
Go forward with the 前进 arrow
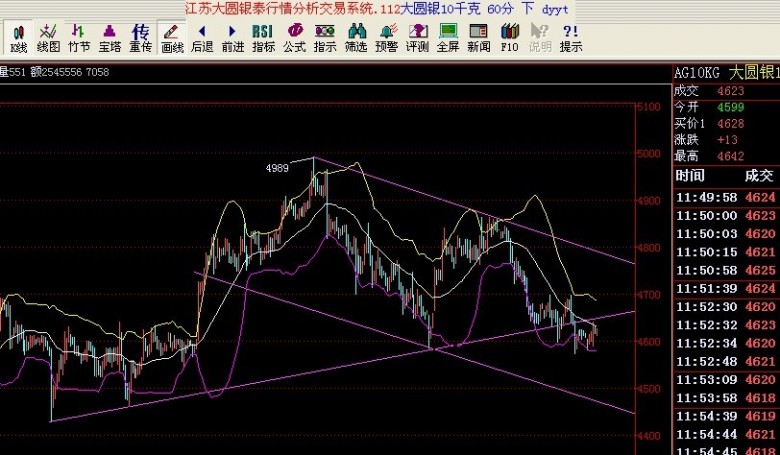point(232,38)
